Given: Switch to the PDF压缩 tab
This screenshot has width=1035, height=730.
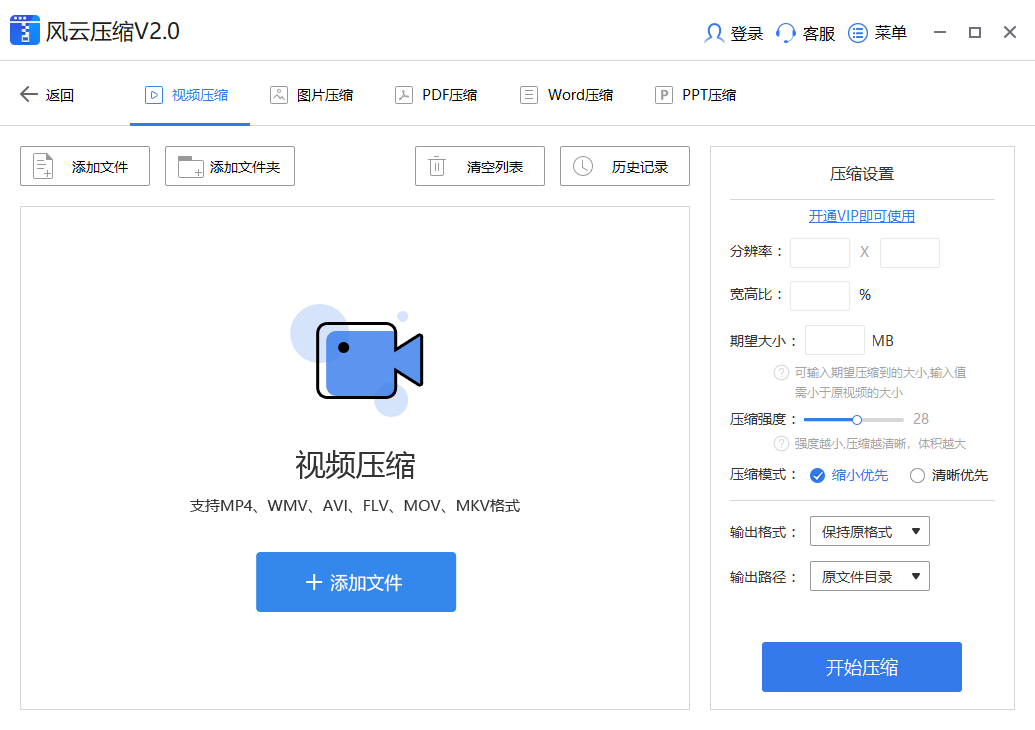Looking at the screenshot, I should (437, 94).
